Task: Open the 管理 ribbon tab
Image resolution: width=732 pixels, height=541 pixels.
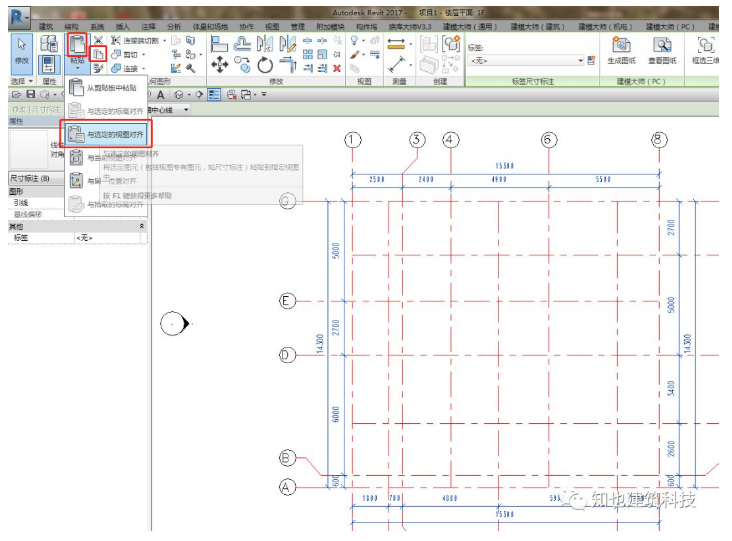Action: pyautogui.click(x=298, y=27)
